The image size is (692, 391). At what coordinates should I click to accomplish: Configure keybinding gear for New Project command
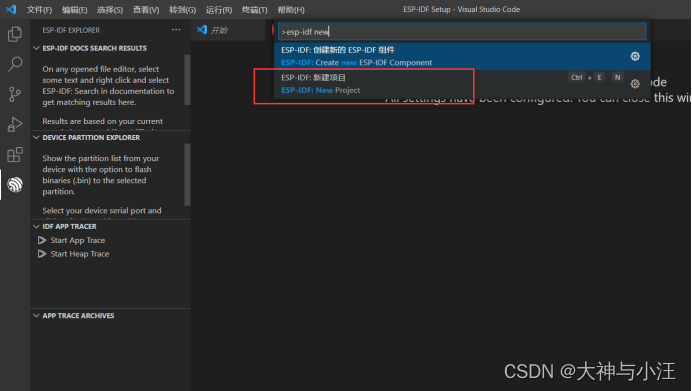tap(635, 84)
